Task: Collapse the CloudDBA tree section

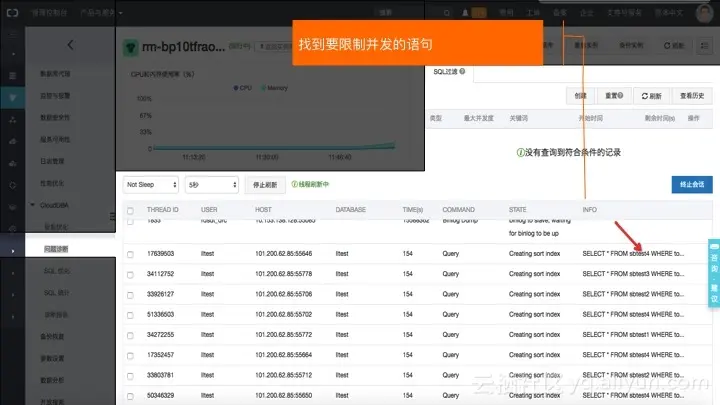Action: tap(33, 205)
